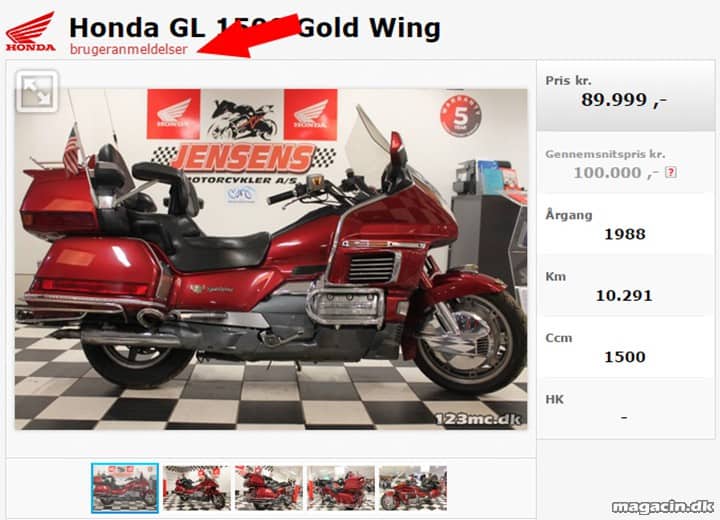
Task: Click the Honda GL 1500 Gold Wing title
Action: tap(255, 28)
